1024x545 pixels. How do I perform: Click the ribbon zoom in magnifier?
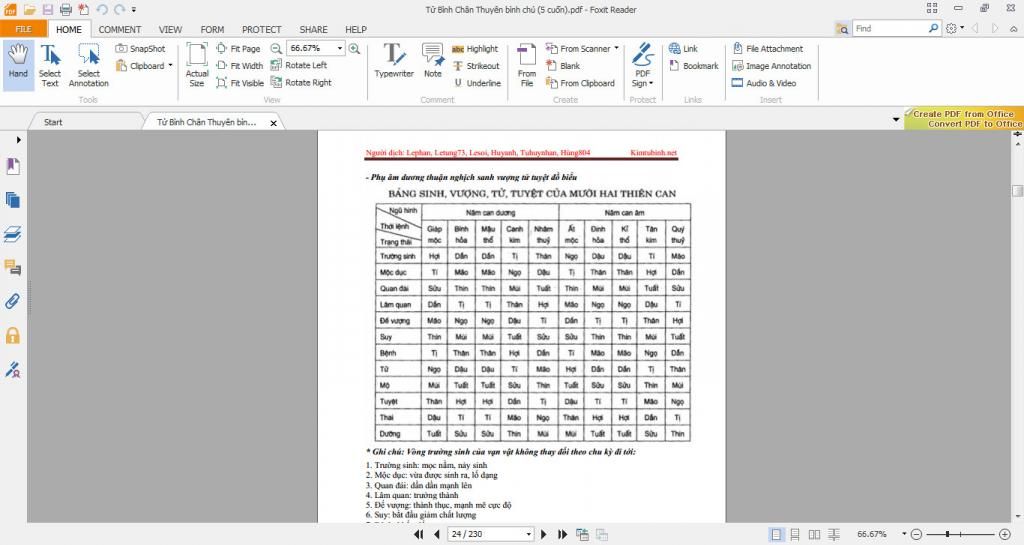coord(355,48)
